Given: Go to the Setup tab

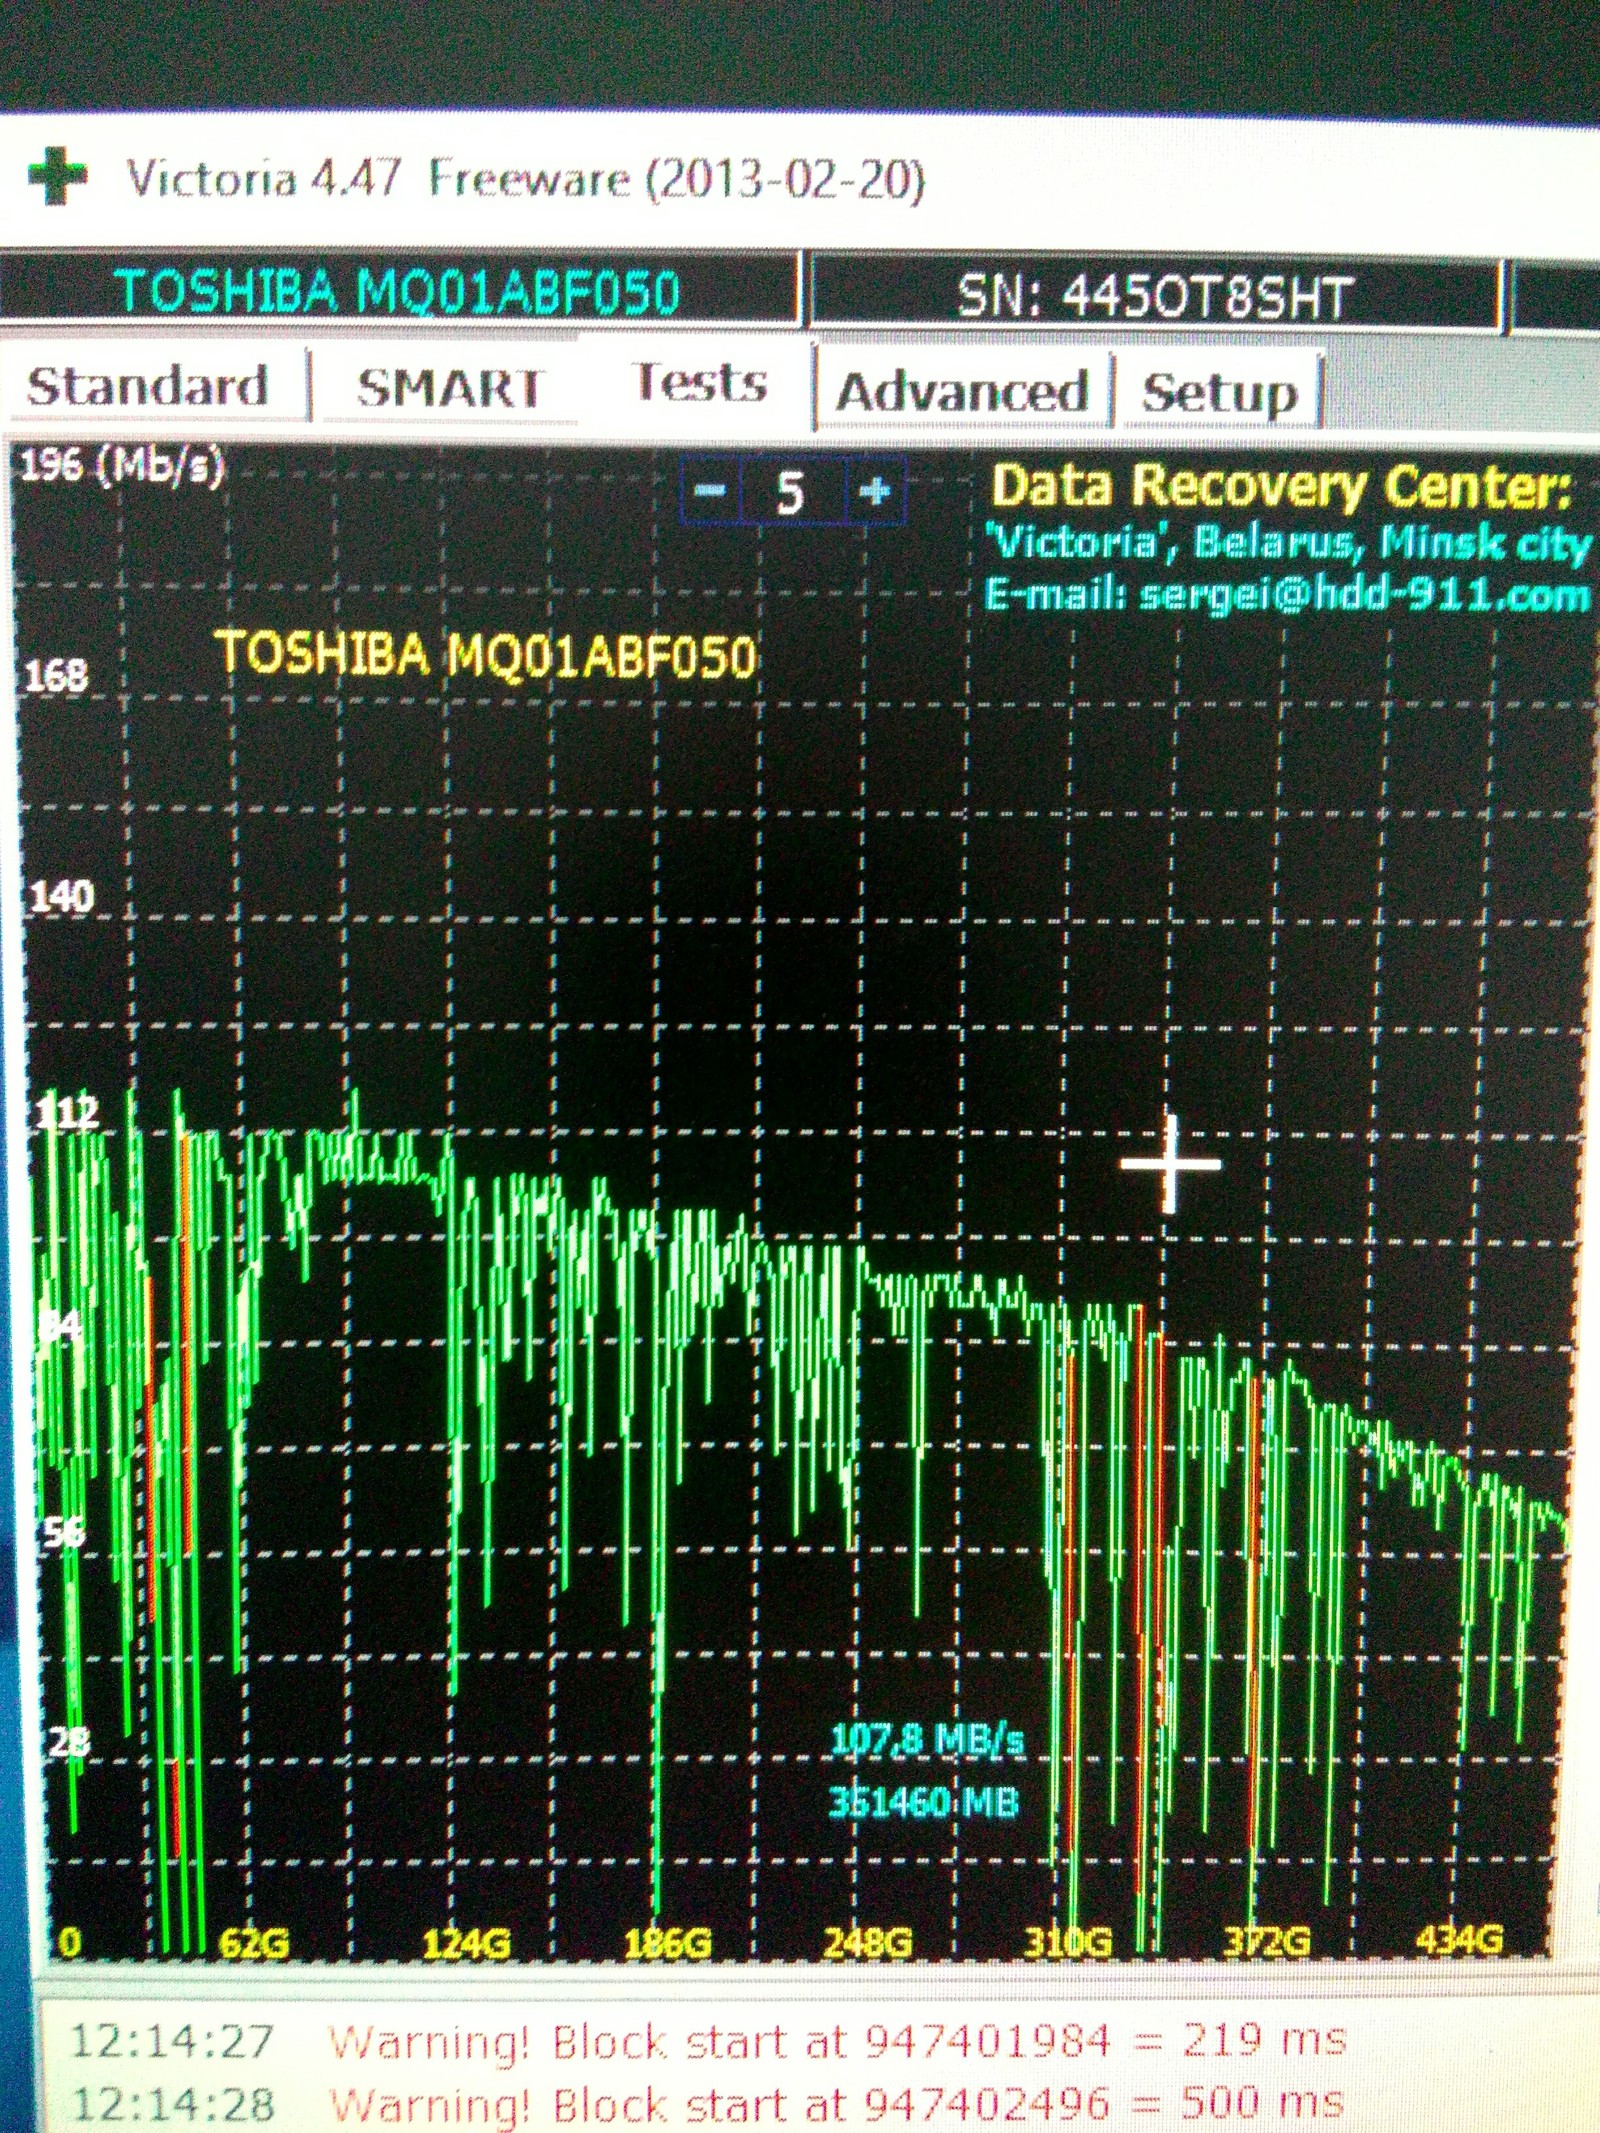Looking at the screenshot, I should (x=1220, y=392).
